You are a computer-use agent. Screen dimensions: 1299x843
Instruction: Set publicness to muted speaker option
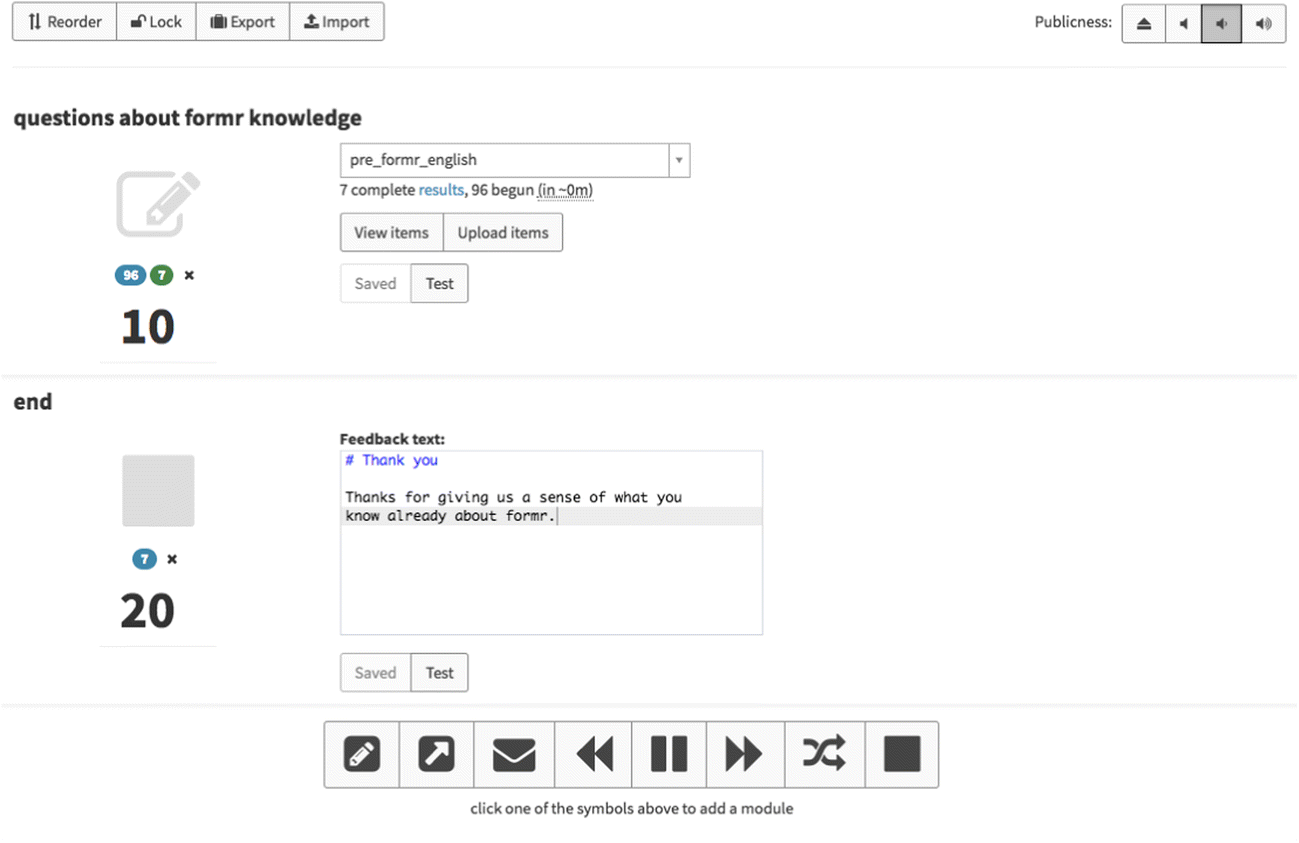[x=1183, y=24]
